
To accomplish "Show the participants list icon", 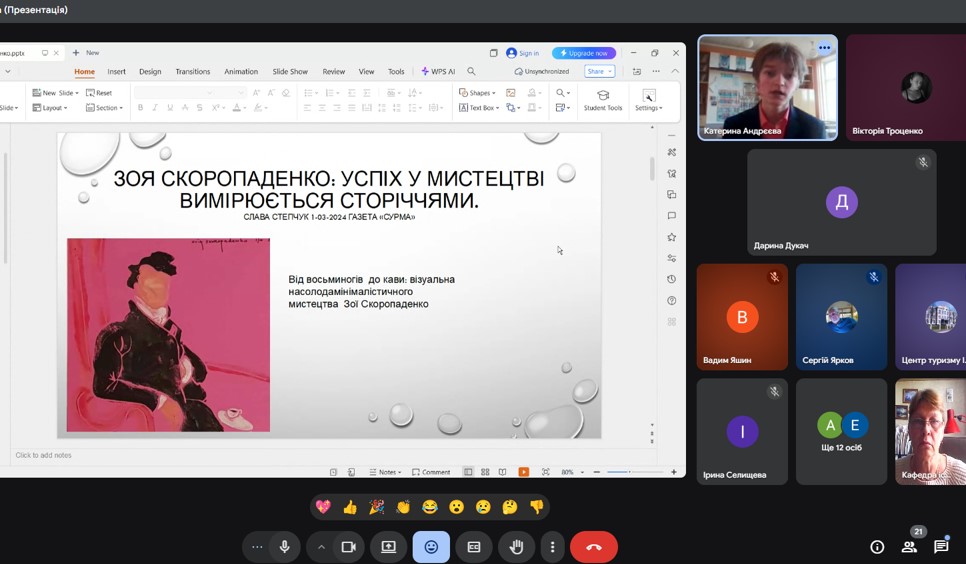I will click(909, 547).
